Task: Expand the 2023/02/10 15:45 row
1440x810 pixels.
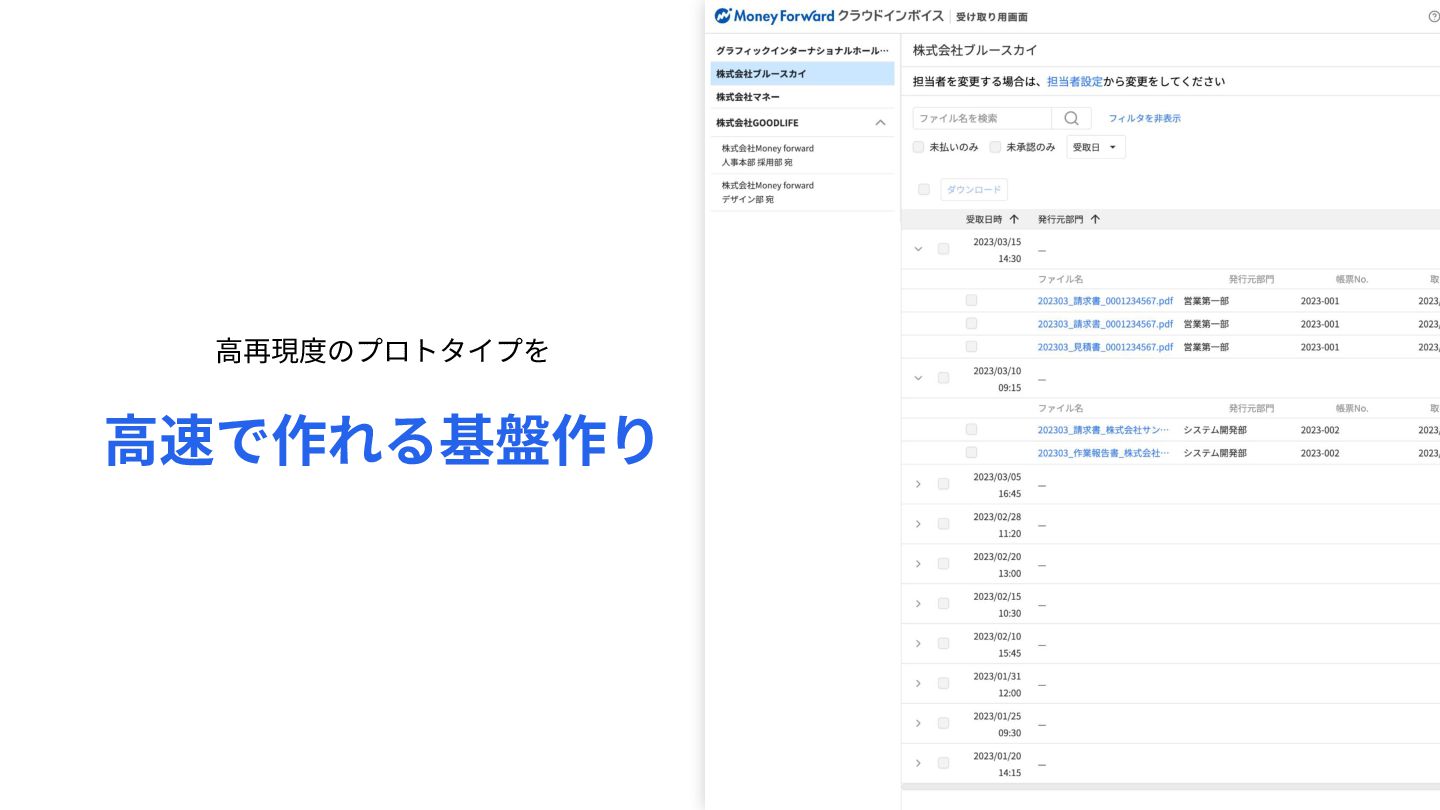Action: [918, 644]
